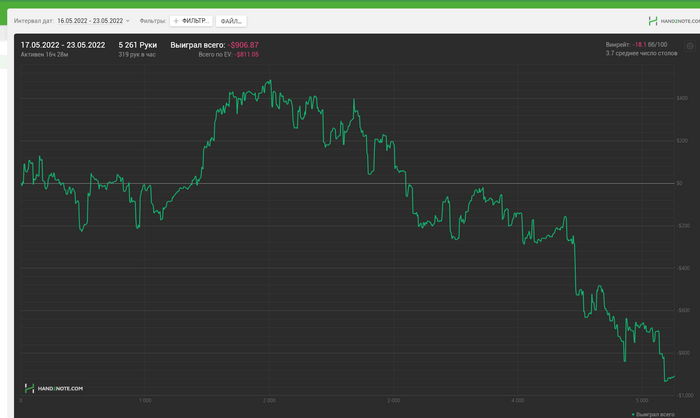Click the 5 261 Руки hands count
The width and height of the screenshot is (700, 418).
coord(138,45)
